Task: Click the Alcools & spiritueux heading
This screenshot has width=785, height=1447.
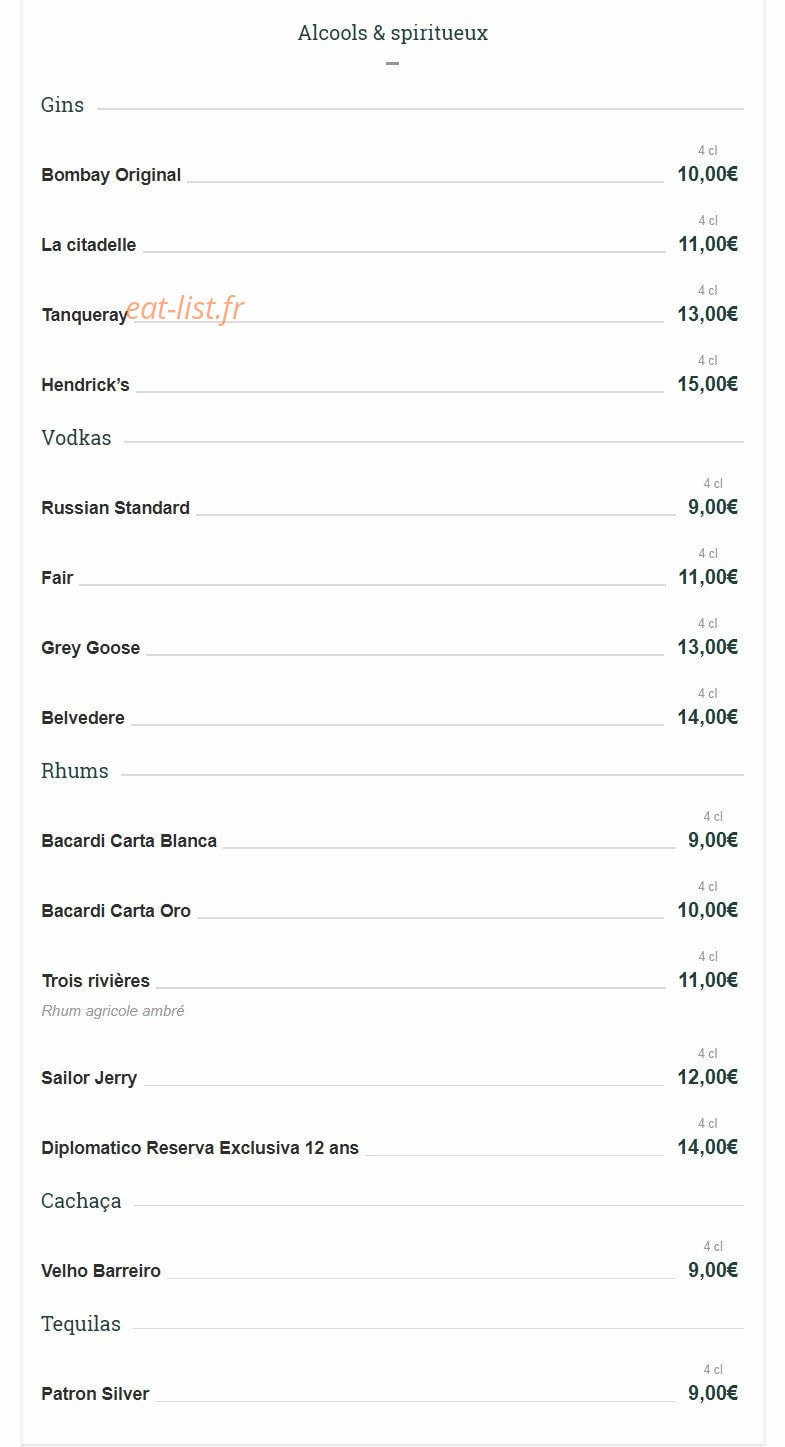Action: (x=392, y=33)
